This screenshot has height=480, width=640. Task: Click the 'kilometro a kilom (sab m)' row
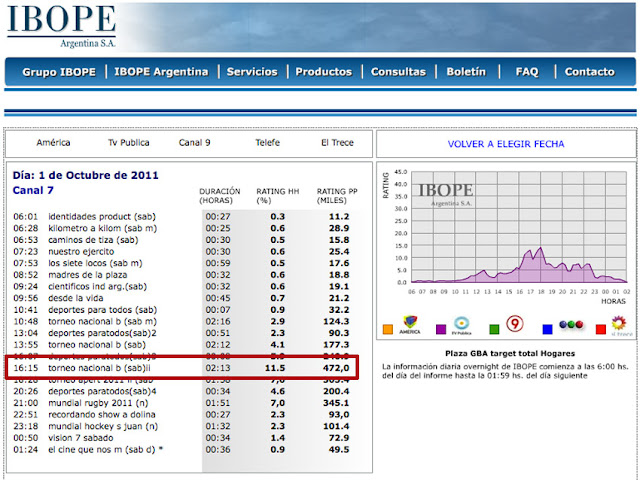[181, 228]
